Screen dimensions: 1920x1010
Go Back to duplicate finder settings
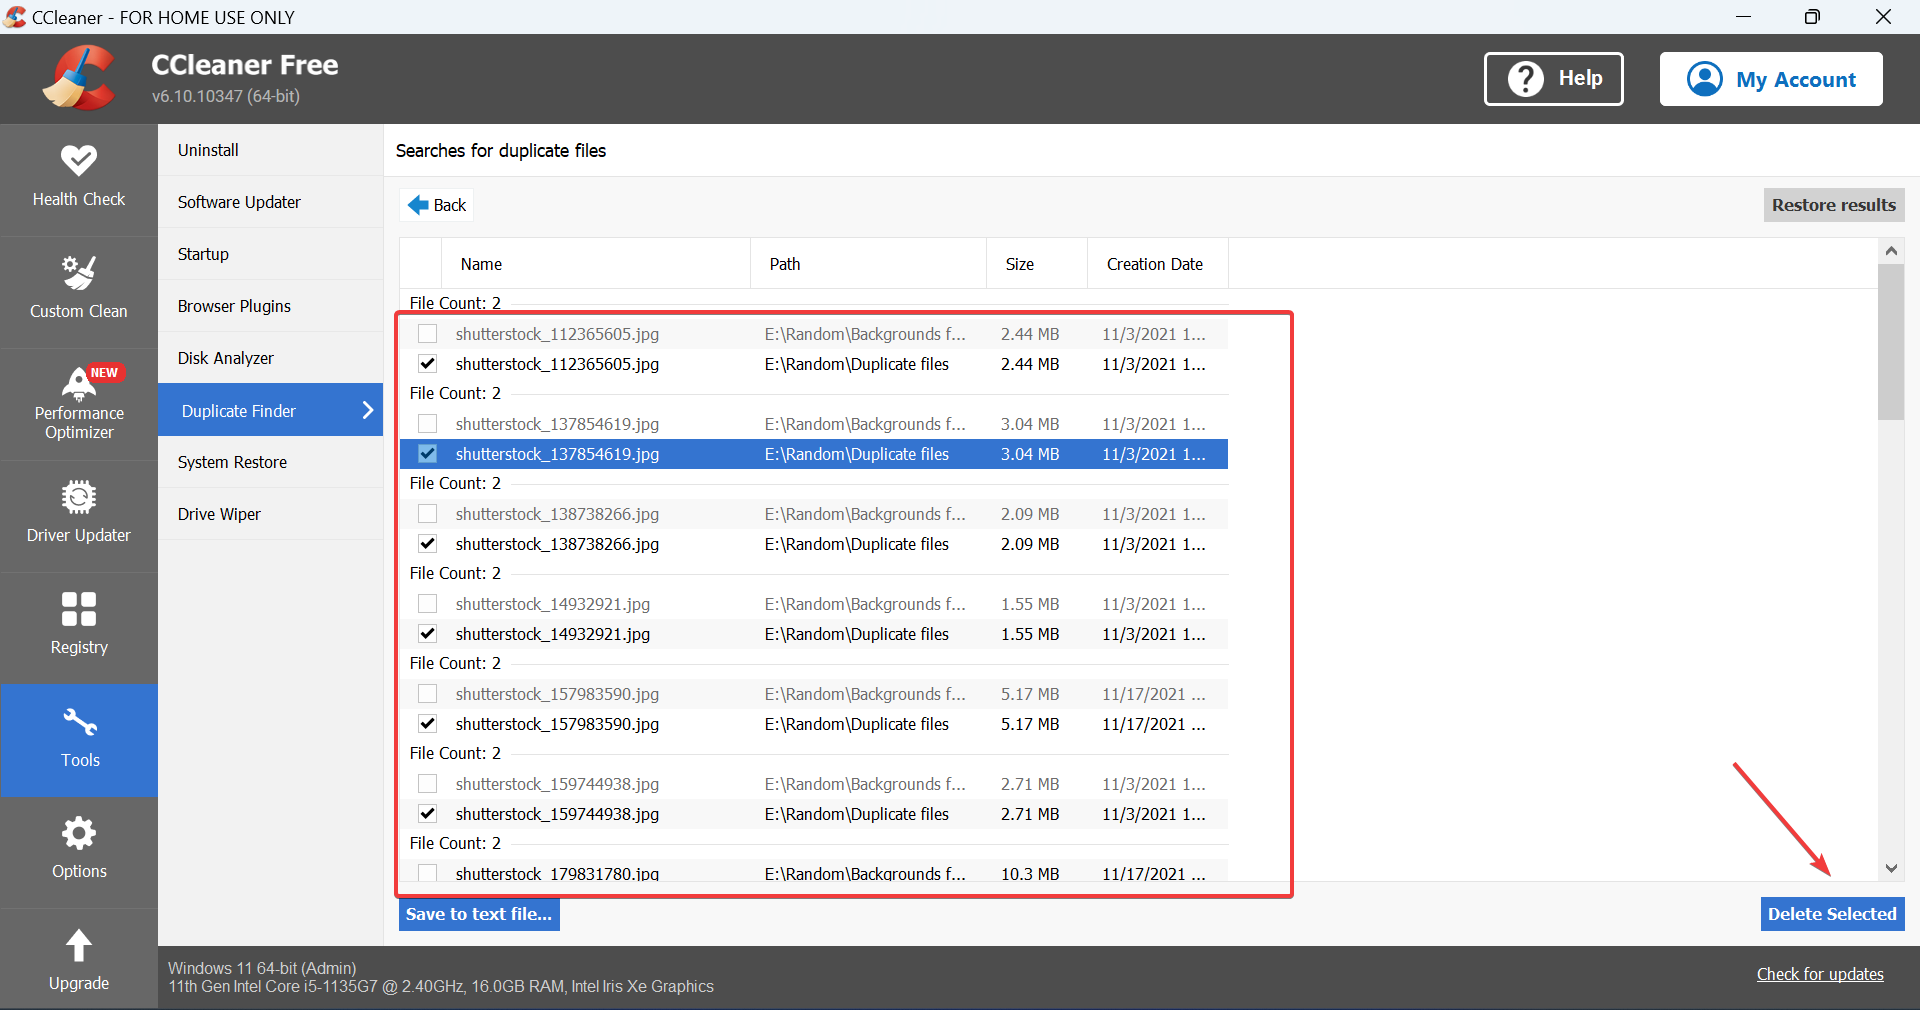pyautogui.click(x=437, y=205)
